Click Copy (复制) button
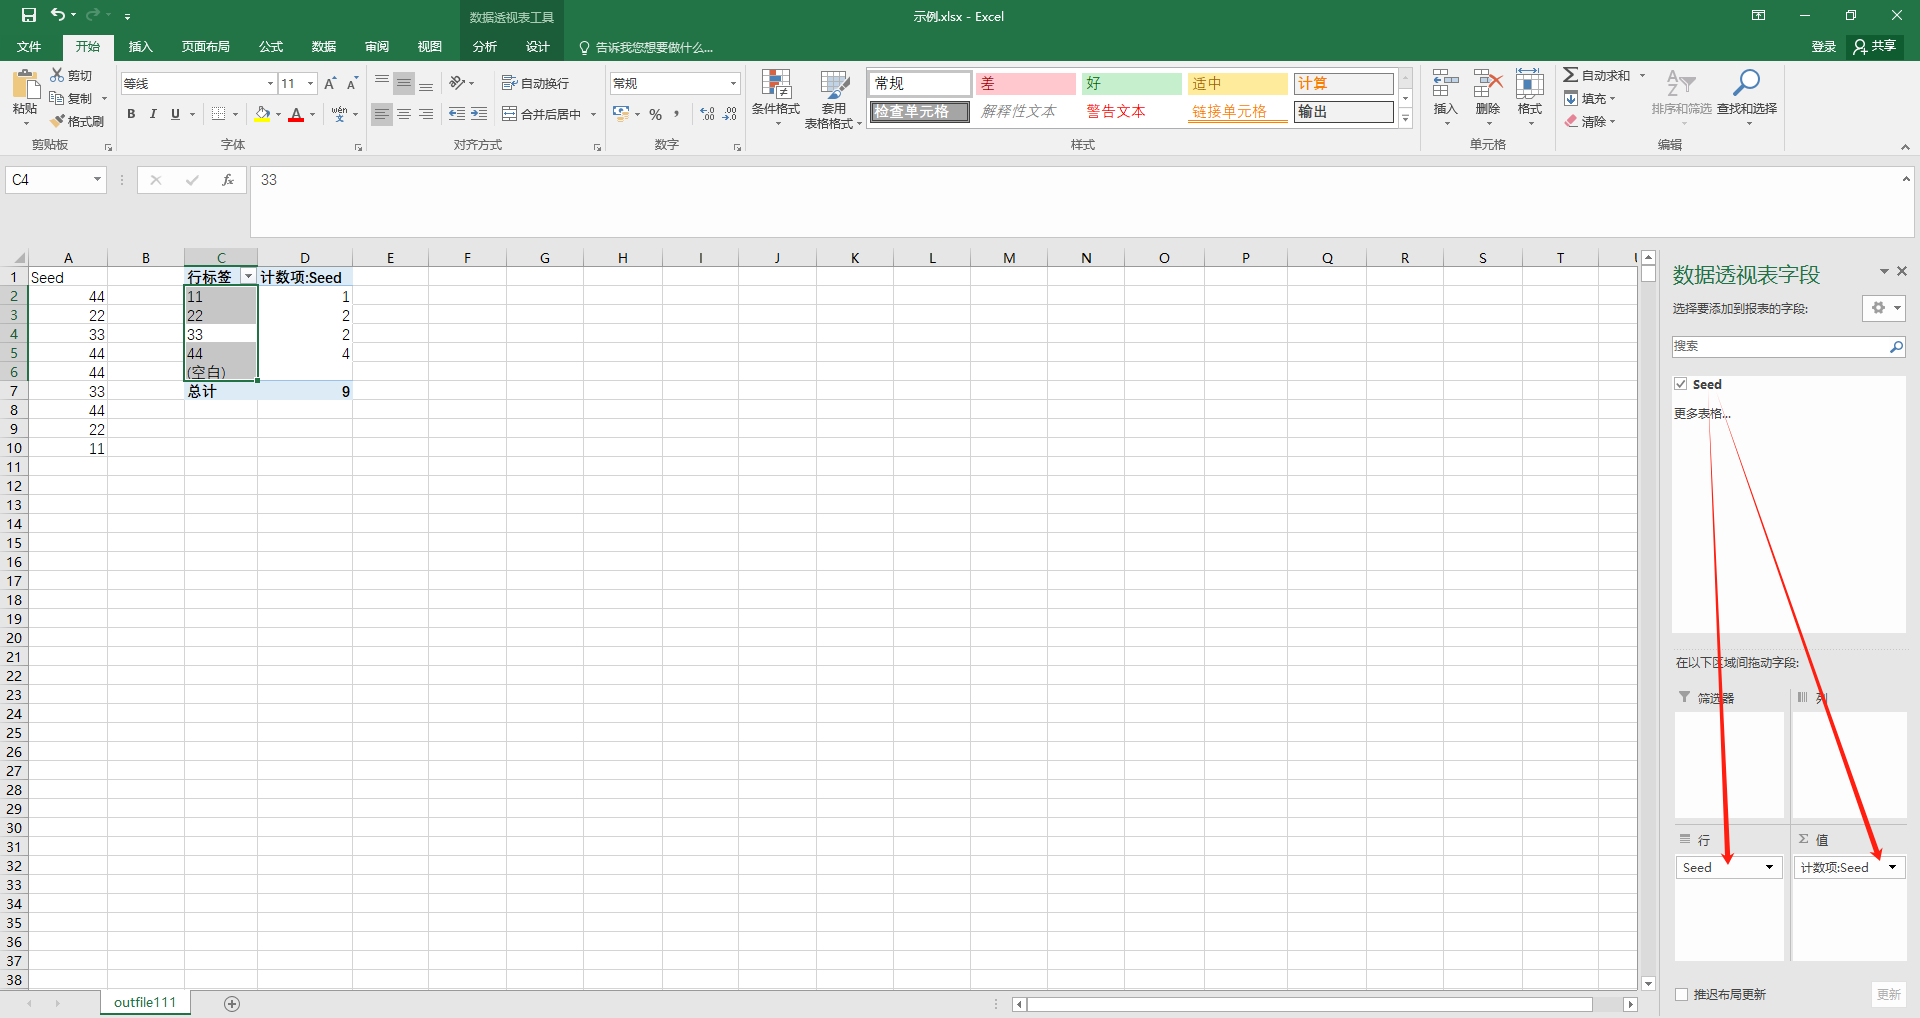 click(72, 98)
